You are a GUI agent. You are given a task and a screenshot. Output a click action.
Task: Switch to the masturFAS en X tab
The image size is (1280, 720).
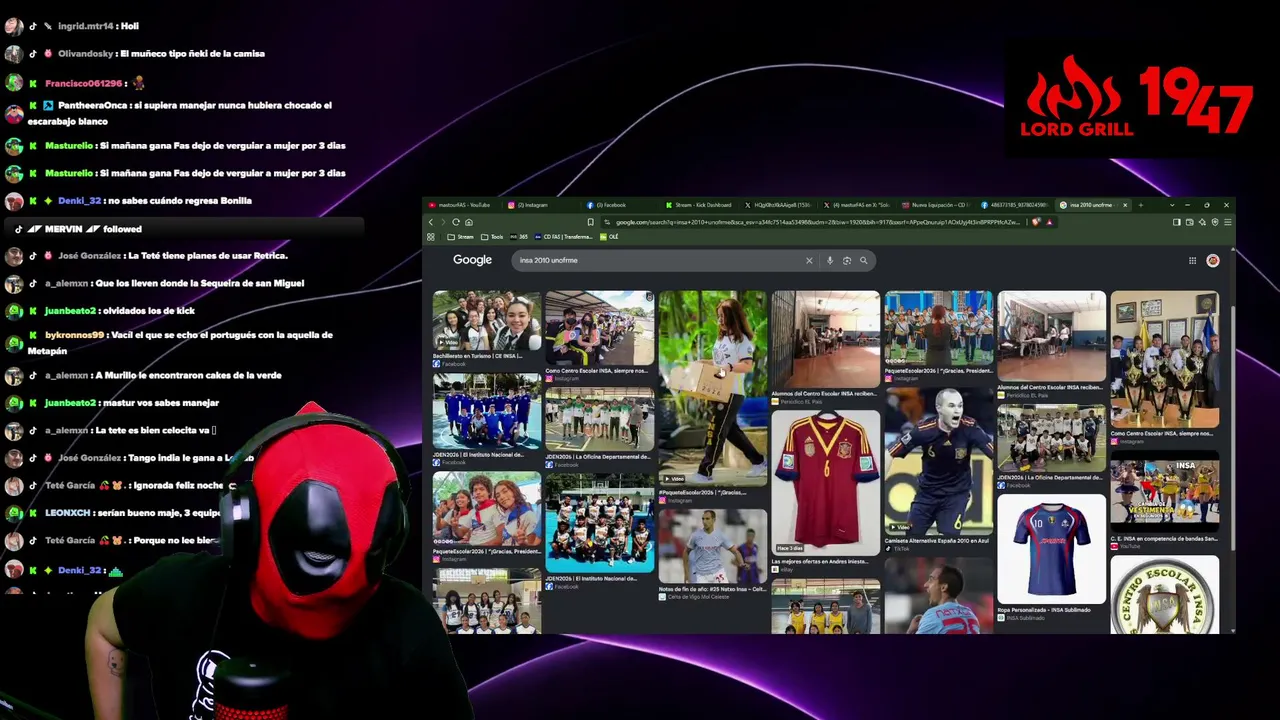[857, 205]
